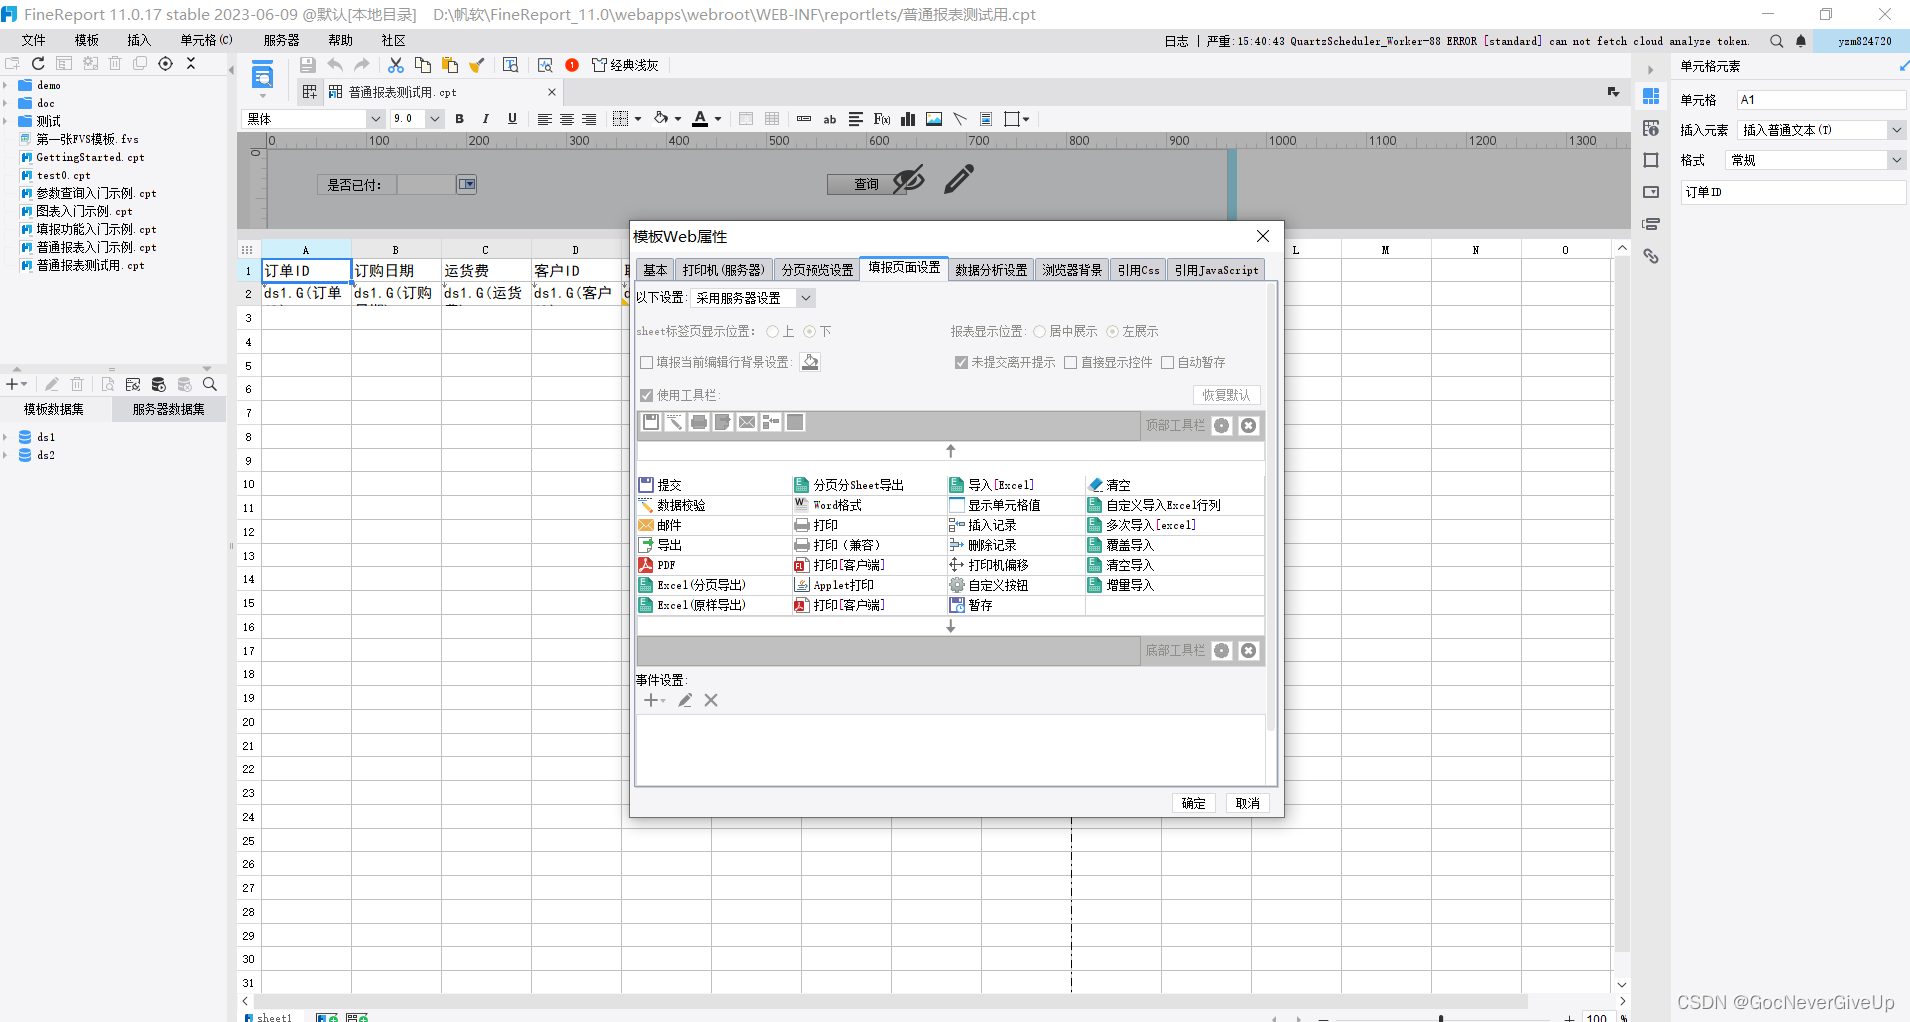Click the Cut scissors icon
1910x1022 pixels.
click(x=396, y=65)
